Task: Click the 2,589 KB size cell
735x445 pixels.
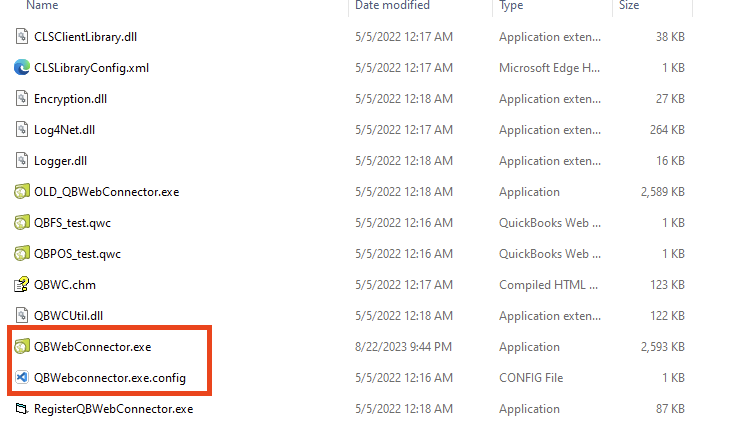Action: tap(663, 192)
